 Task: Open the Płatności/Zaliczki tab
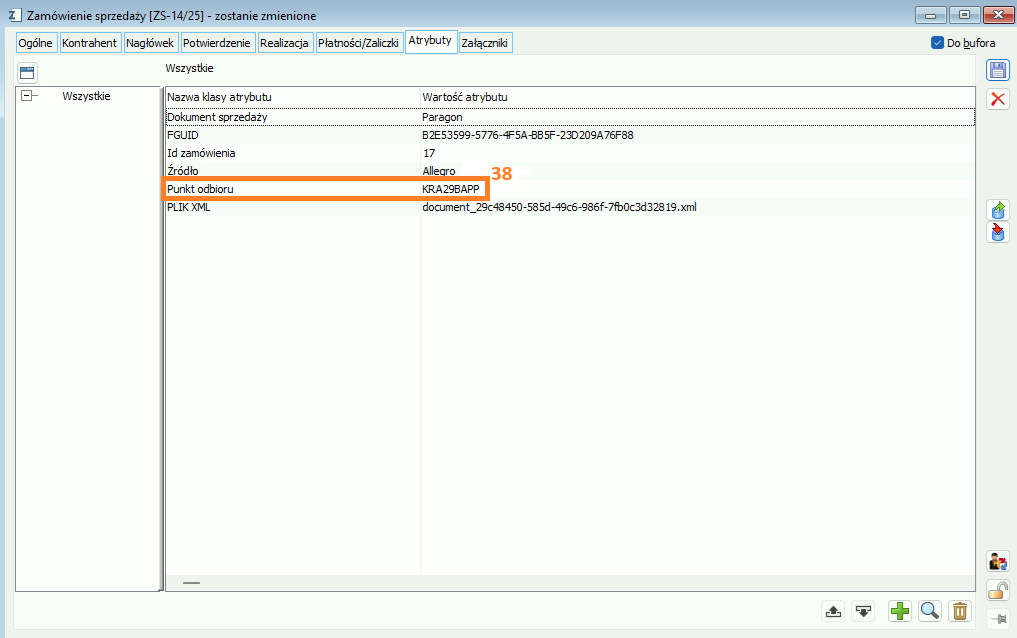(x=358, y=43)
